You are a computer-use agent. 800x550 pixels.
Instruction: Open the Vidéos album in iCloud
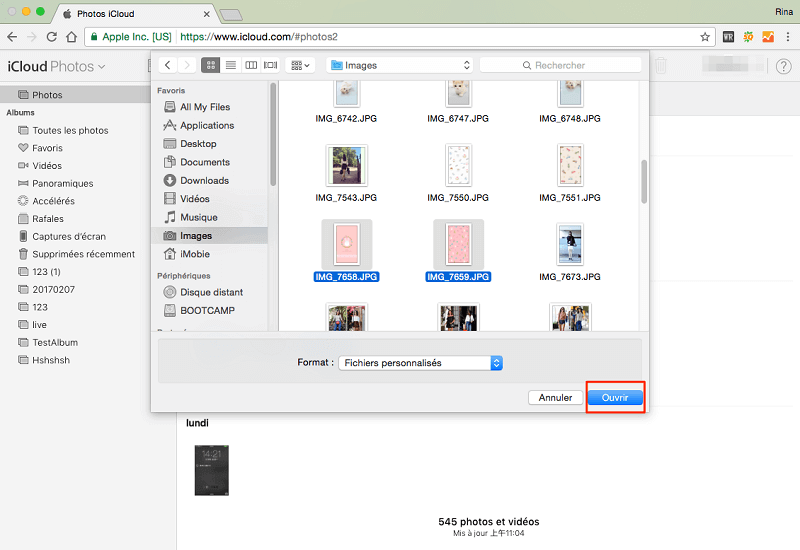(x=40, y=165)
